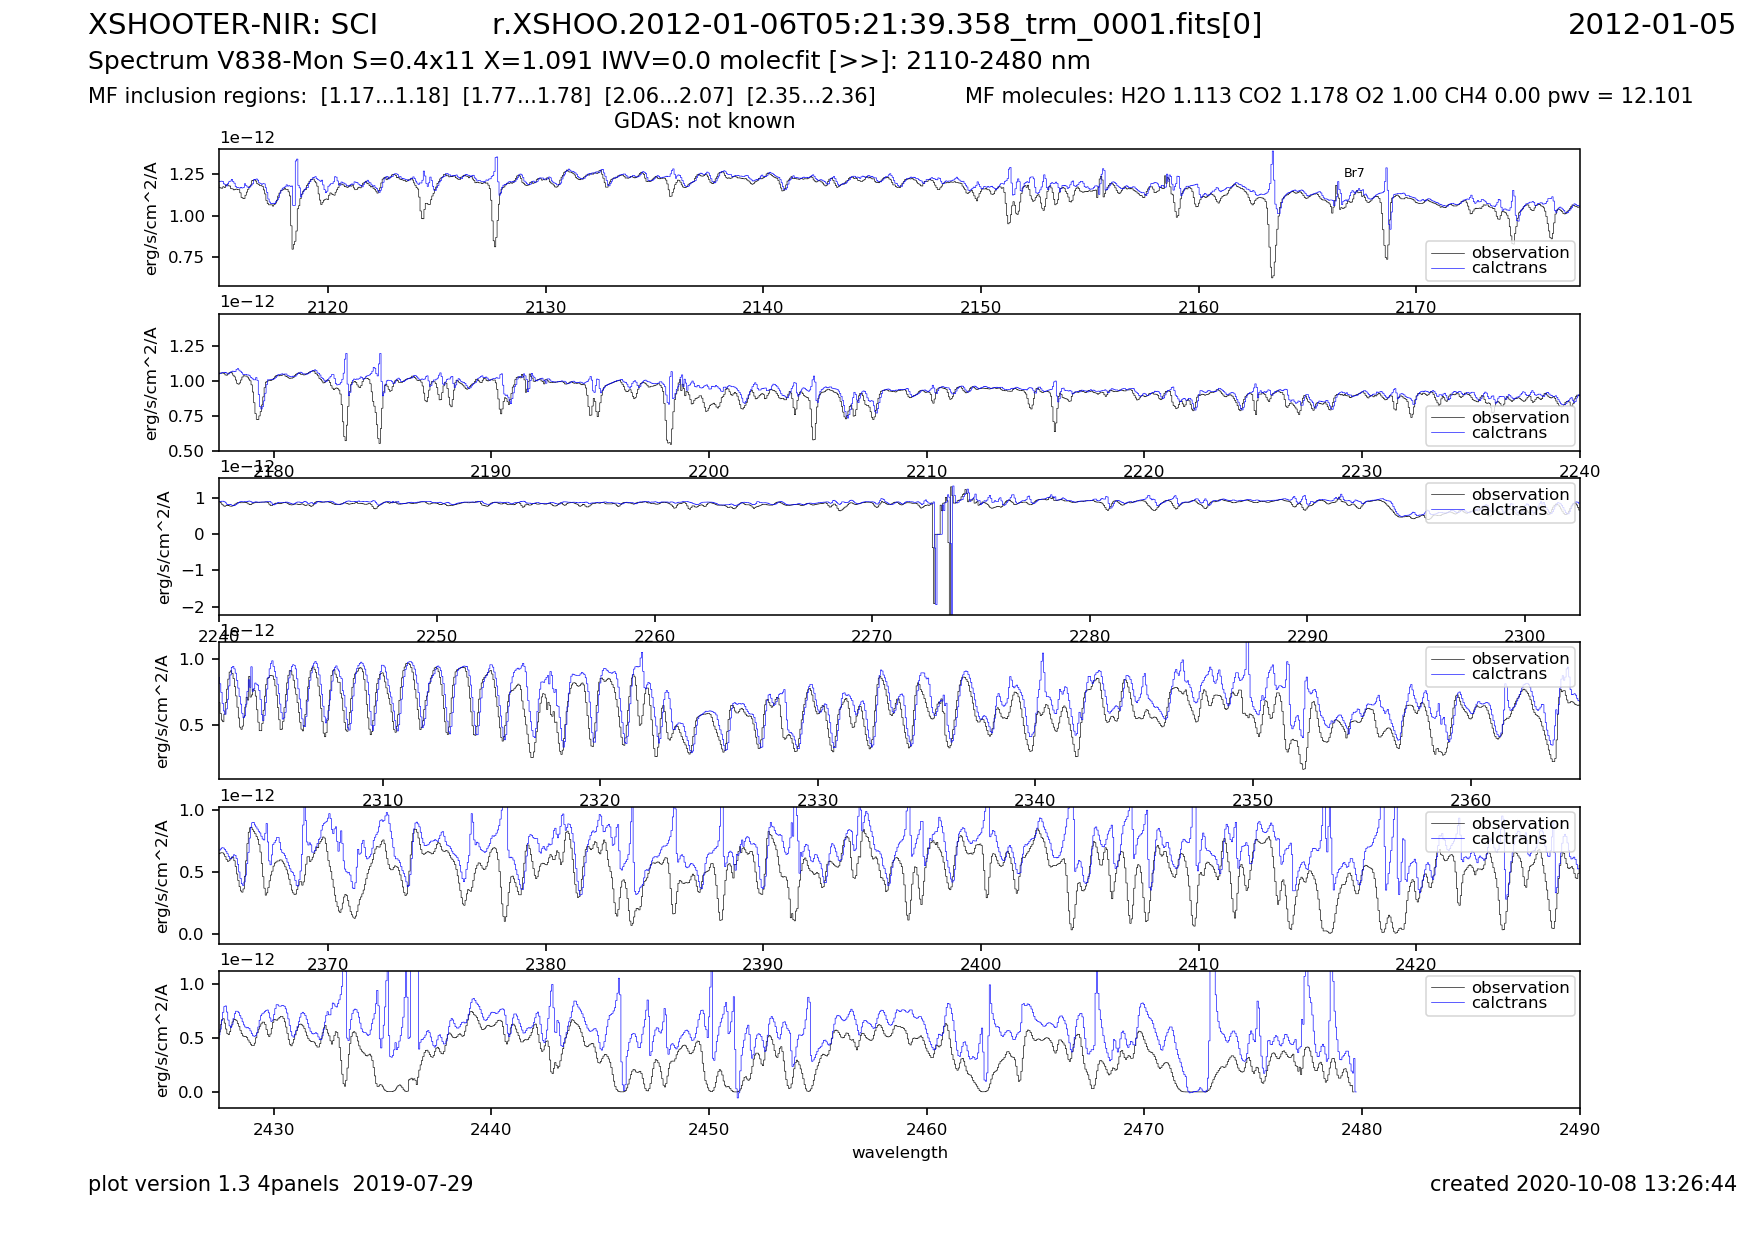Click the 2150 x-axis tick label
This screenshot has height=1245, width=1755.
tap(980, 307)
